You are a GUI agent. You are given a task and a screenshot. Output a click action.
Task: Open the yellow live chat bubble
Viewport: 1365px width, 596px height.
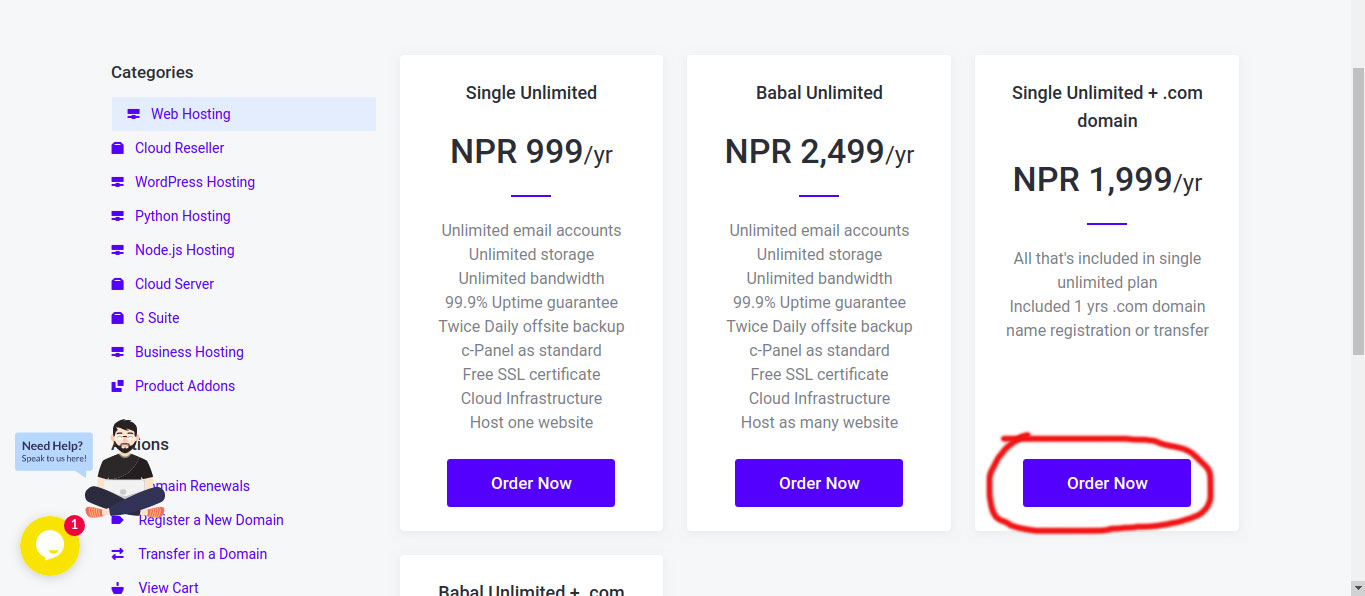pyautogui.click(x=49, y=545)
